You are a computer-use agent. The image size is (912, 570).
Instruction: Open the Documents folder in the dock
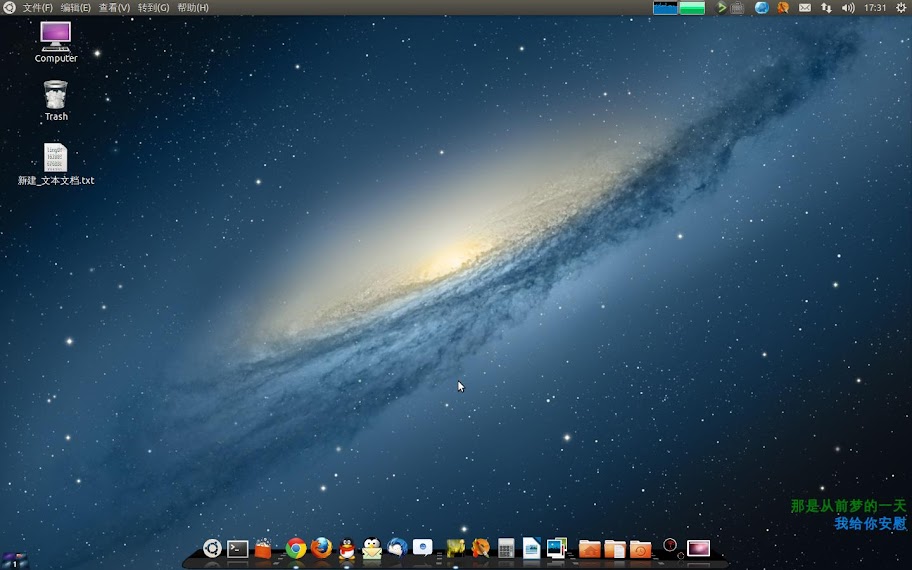click(615, 548)
